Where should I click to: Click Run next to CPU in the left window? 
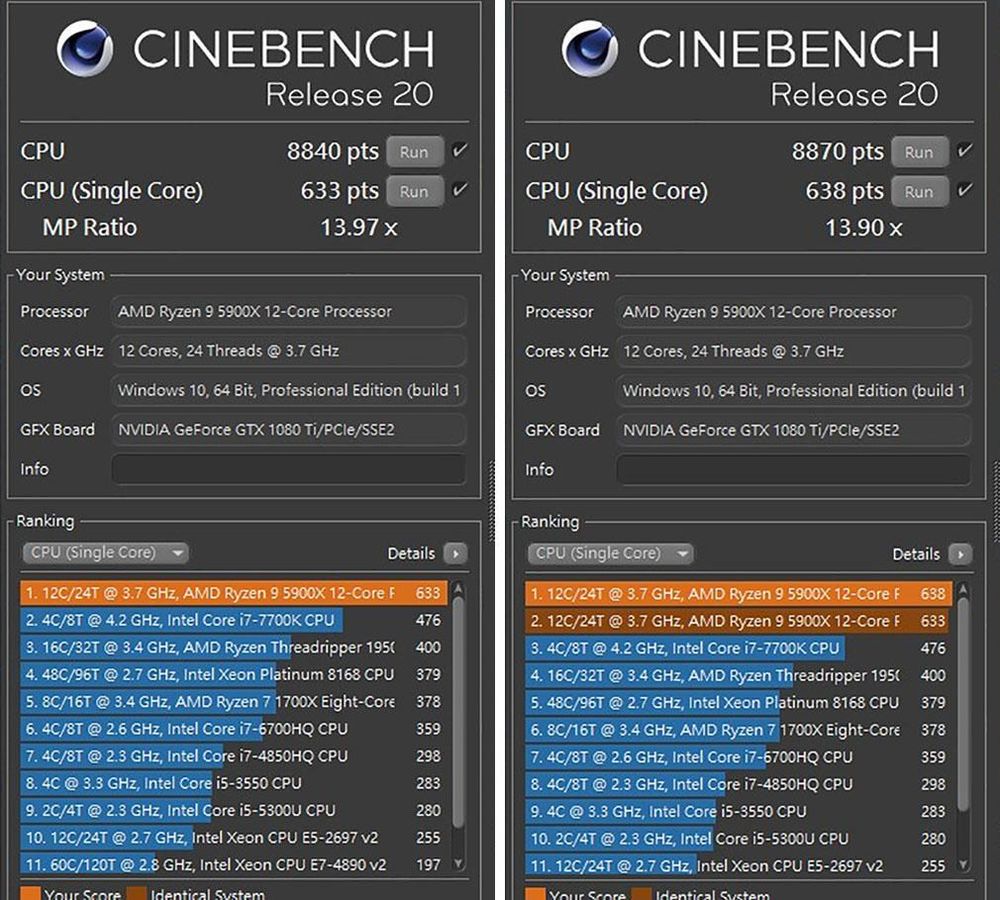[x=415, y=151]
